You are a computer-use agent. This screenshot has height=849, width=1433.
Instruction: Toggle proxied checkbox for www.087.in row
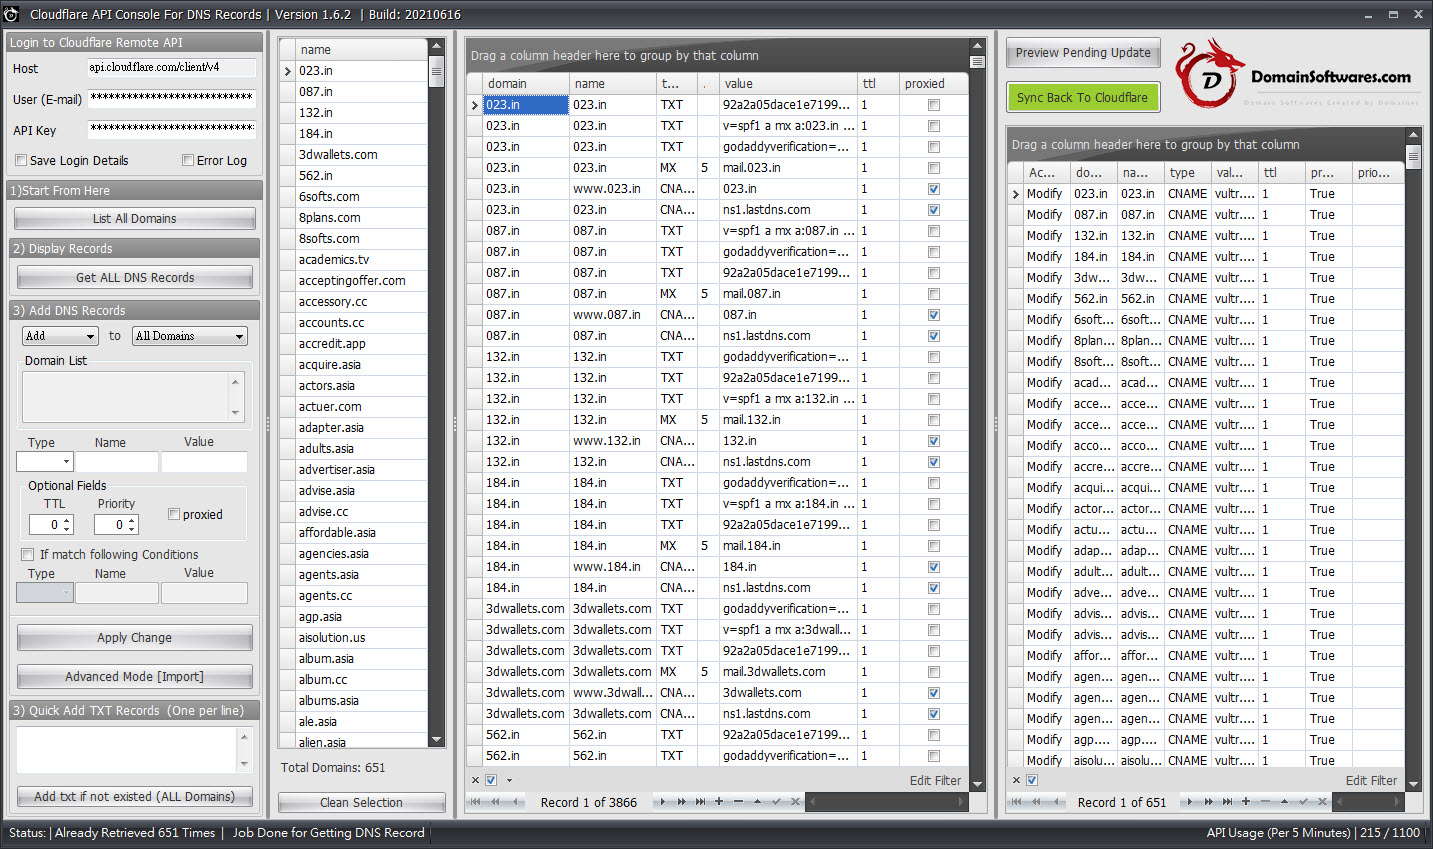pos(934,315)
